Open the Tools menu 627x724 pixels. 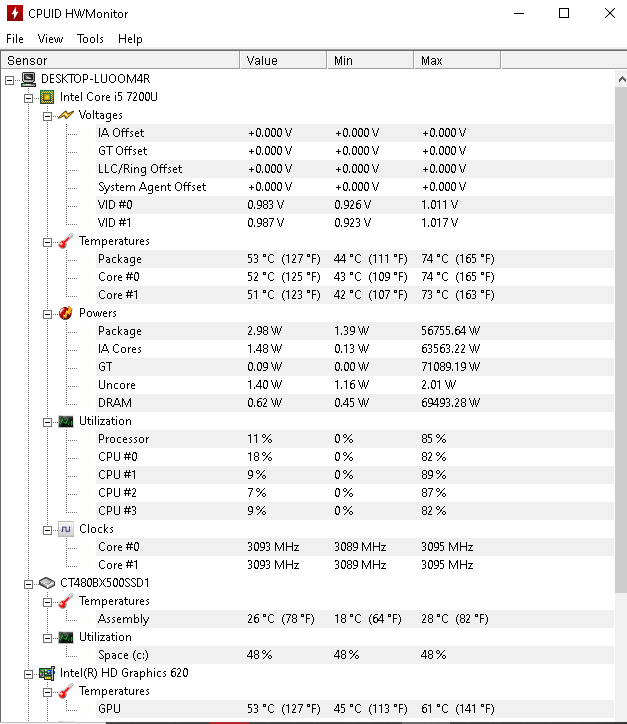[90, 39]
